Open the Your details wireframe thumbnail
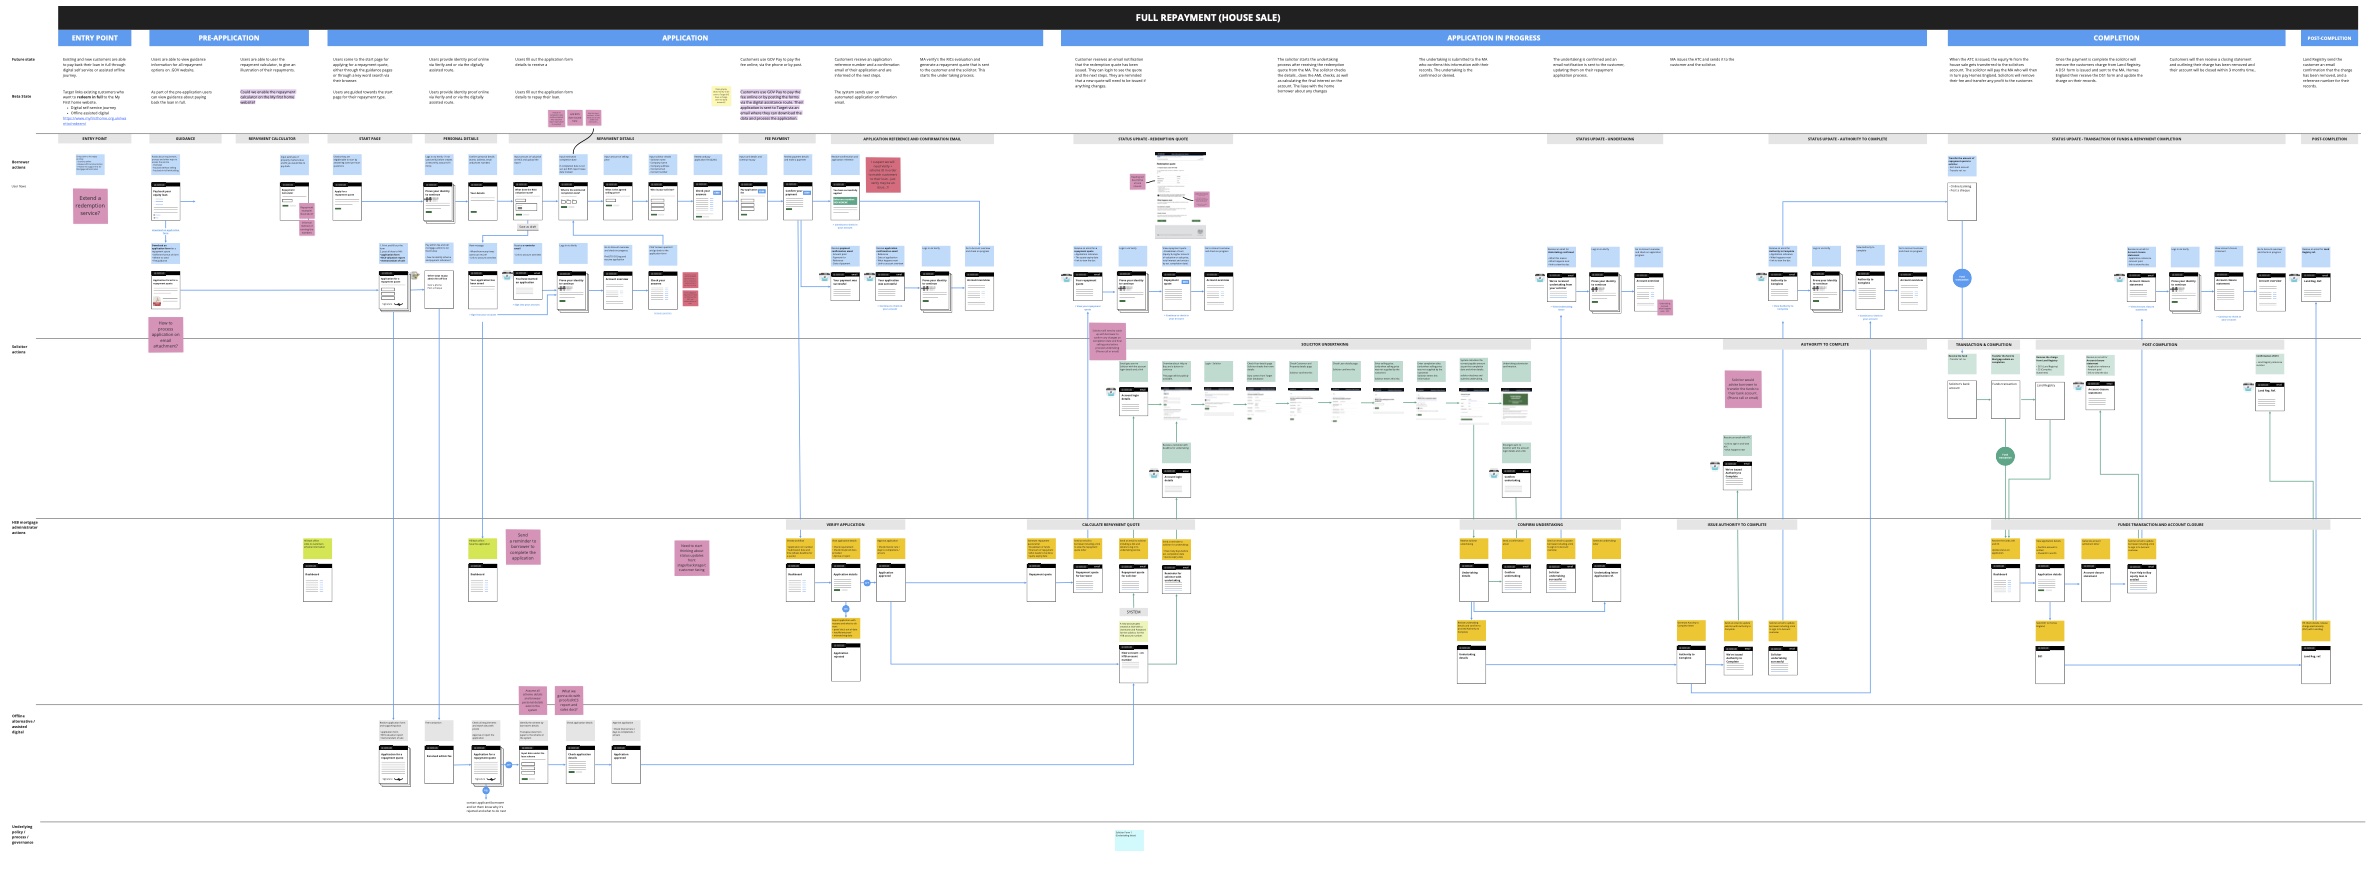This screenshot has height=876, width=2377. (483, 201)
